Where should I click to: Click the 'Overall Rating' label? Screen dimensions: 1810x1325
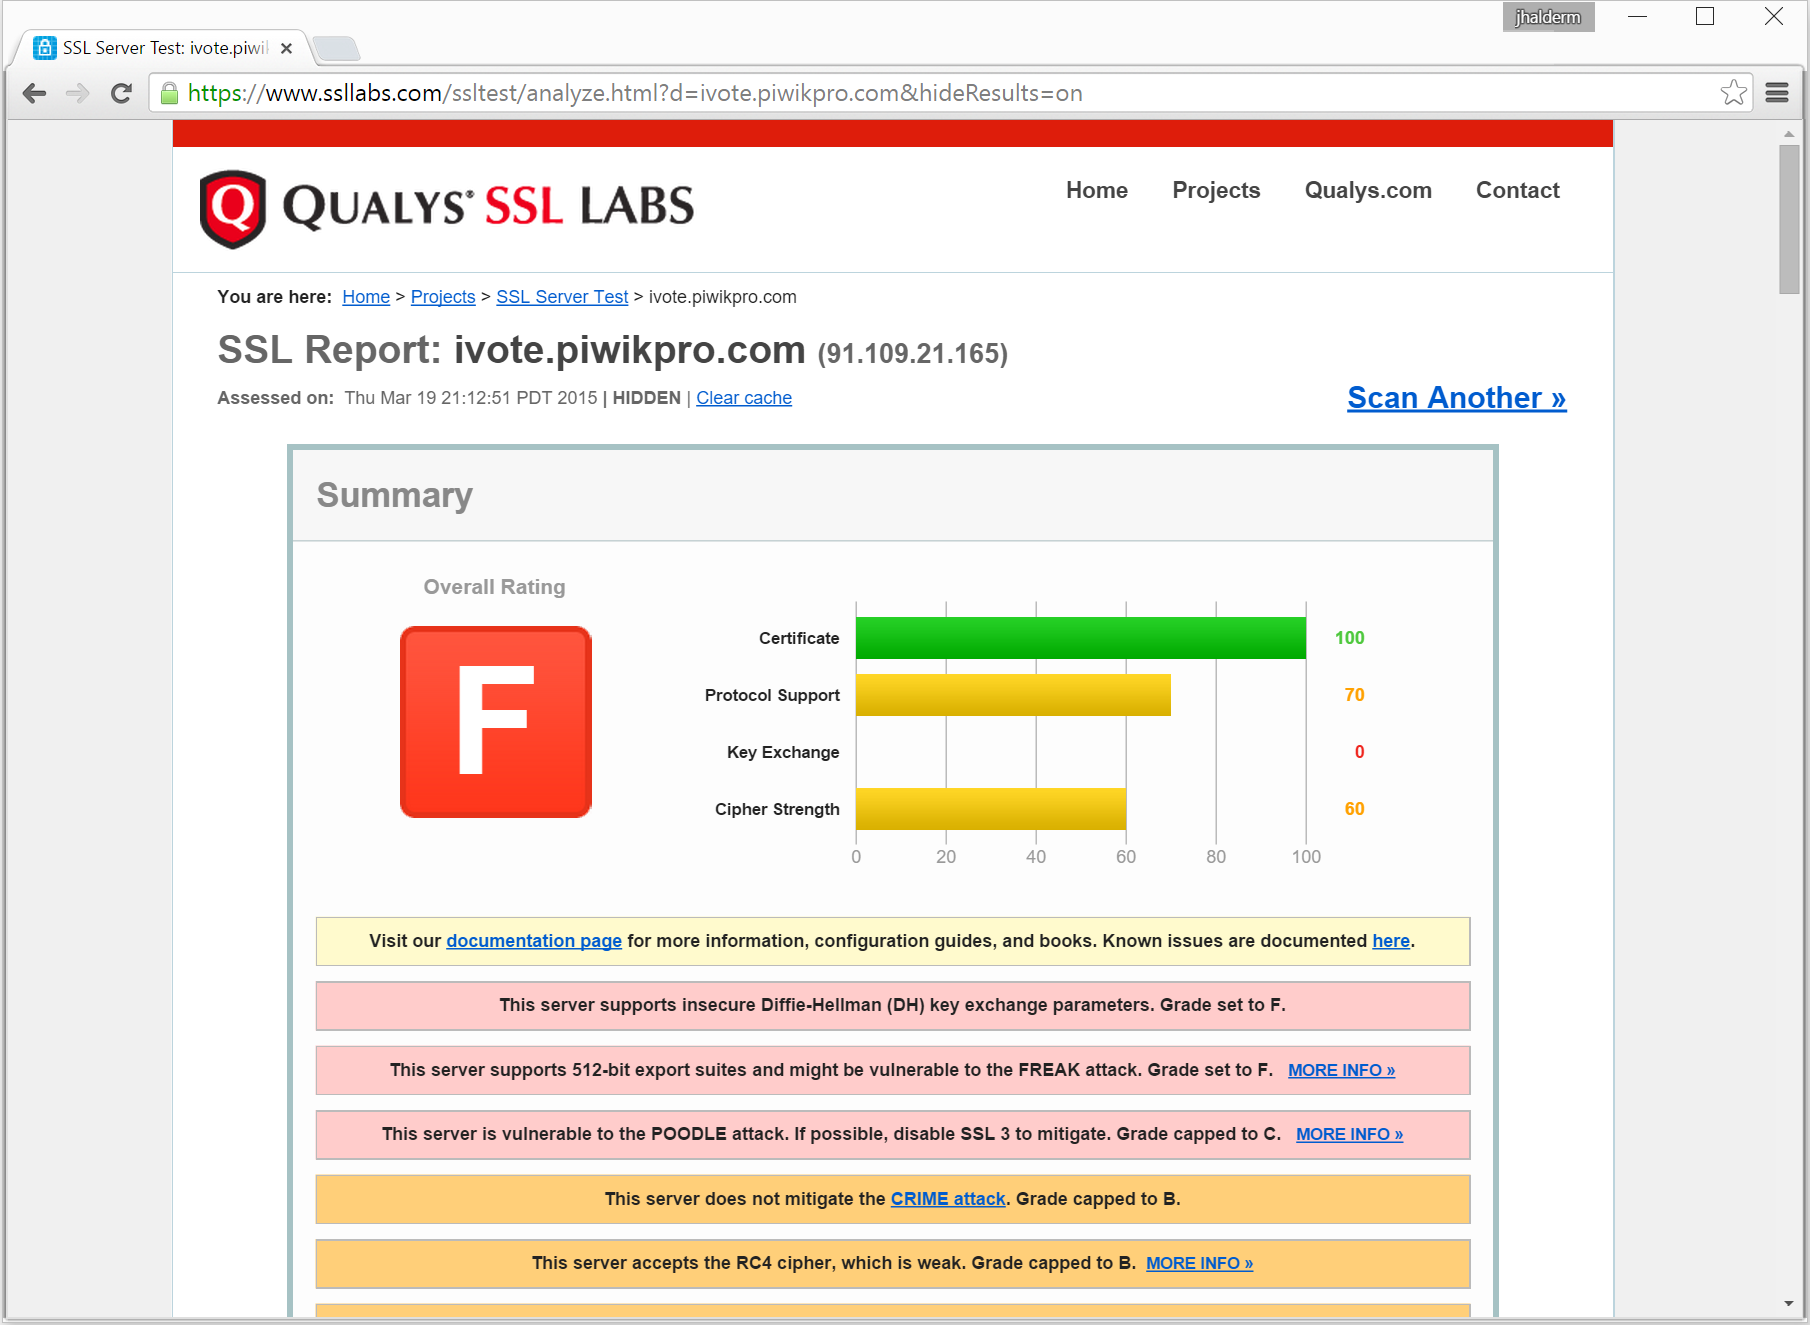[x=494, y=587]
